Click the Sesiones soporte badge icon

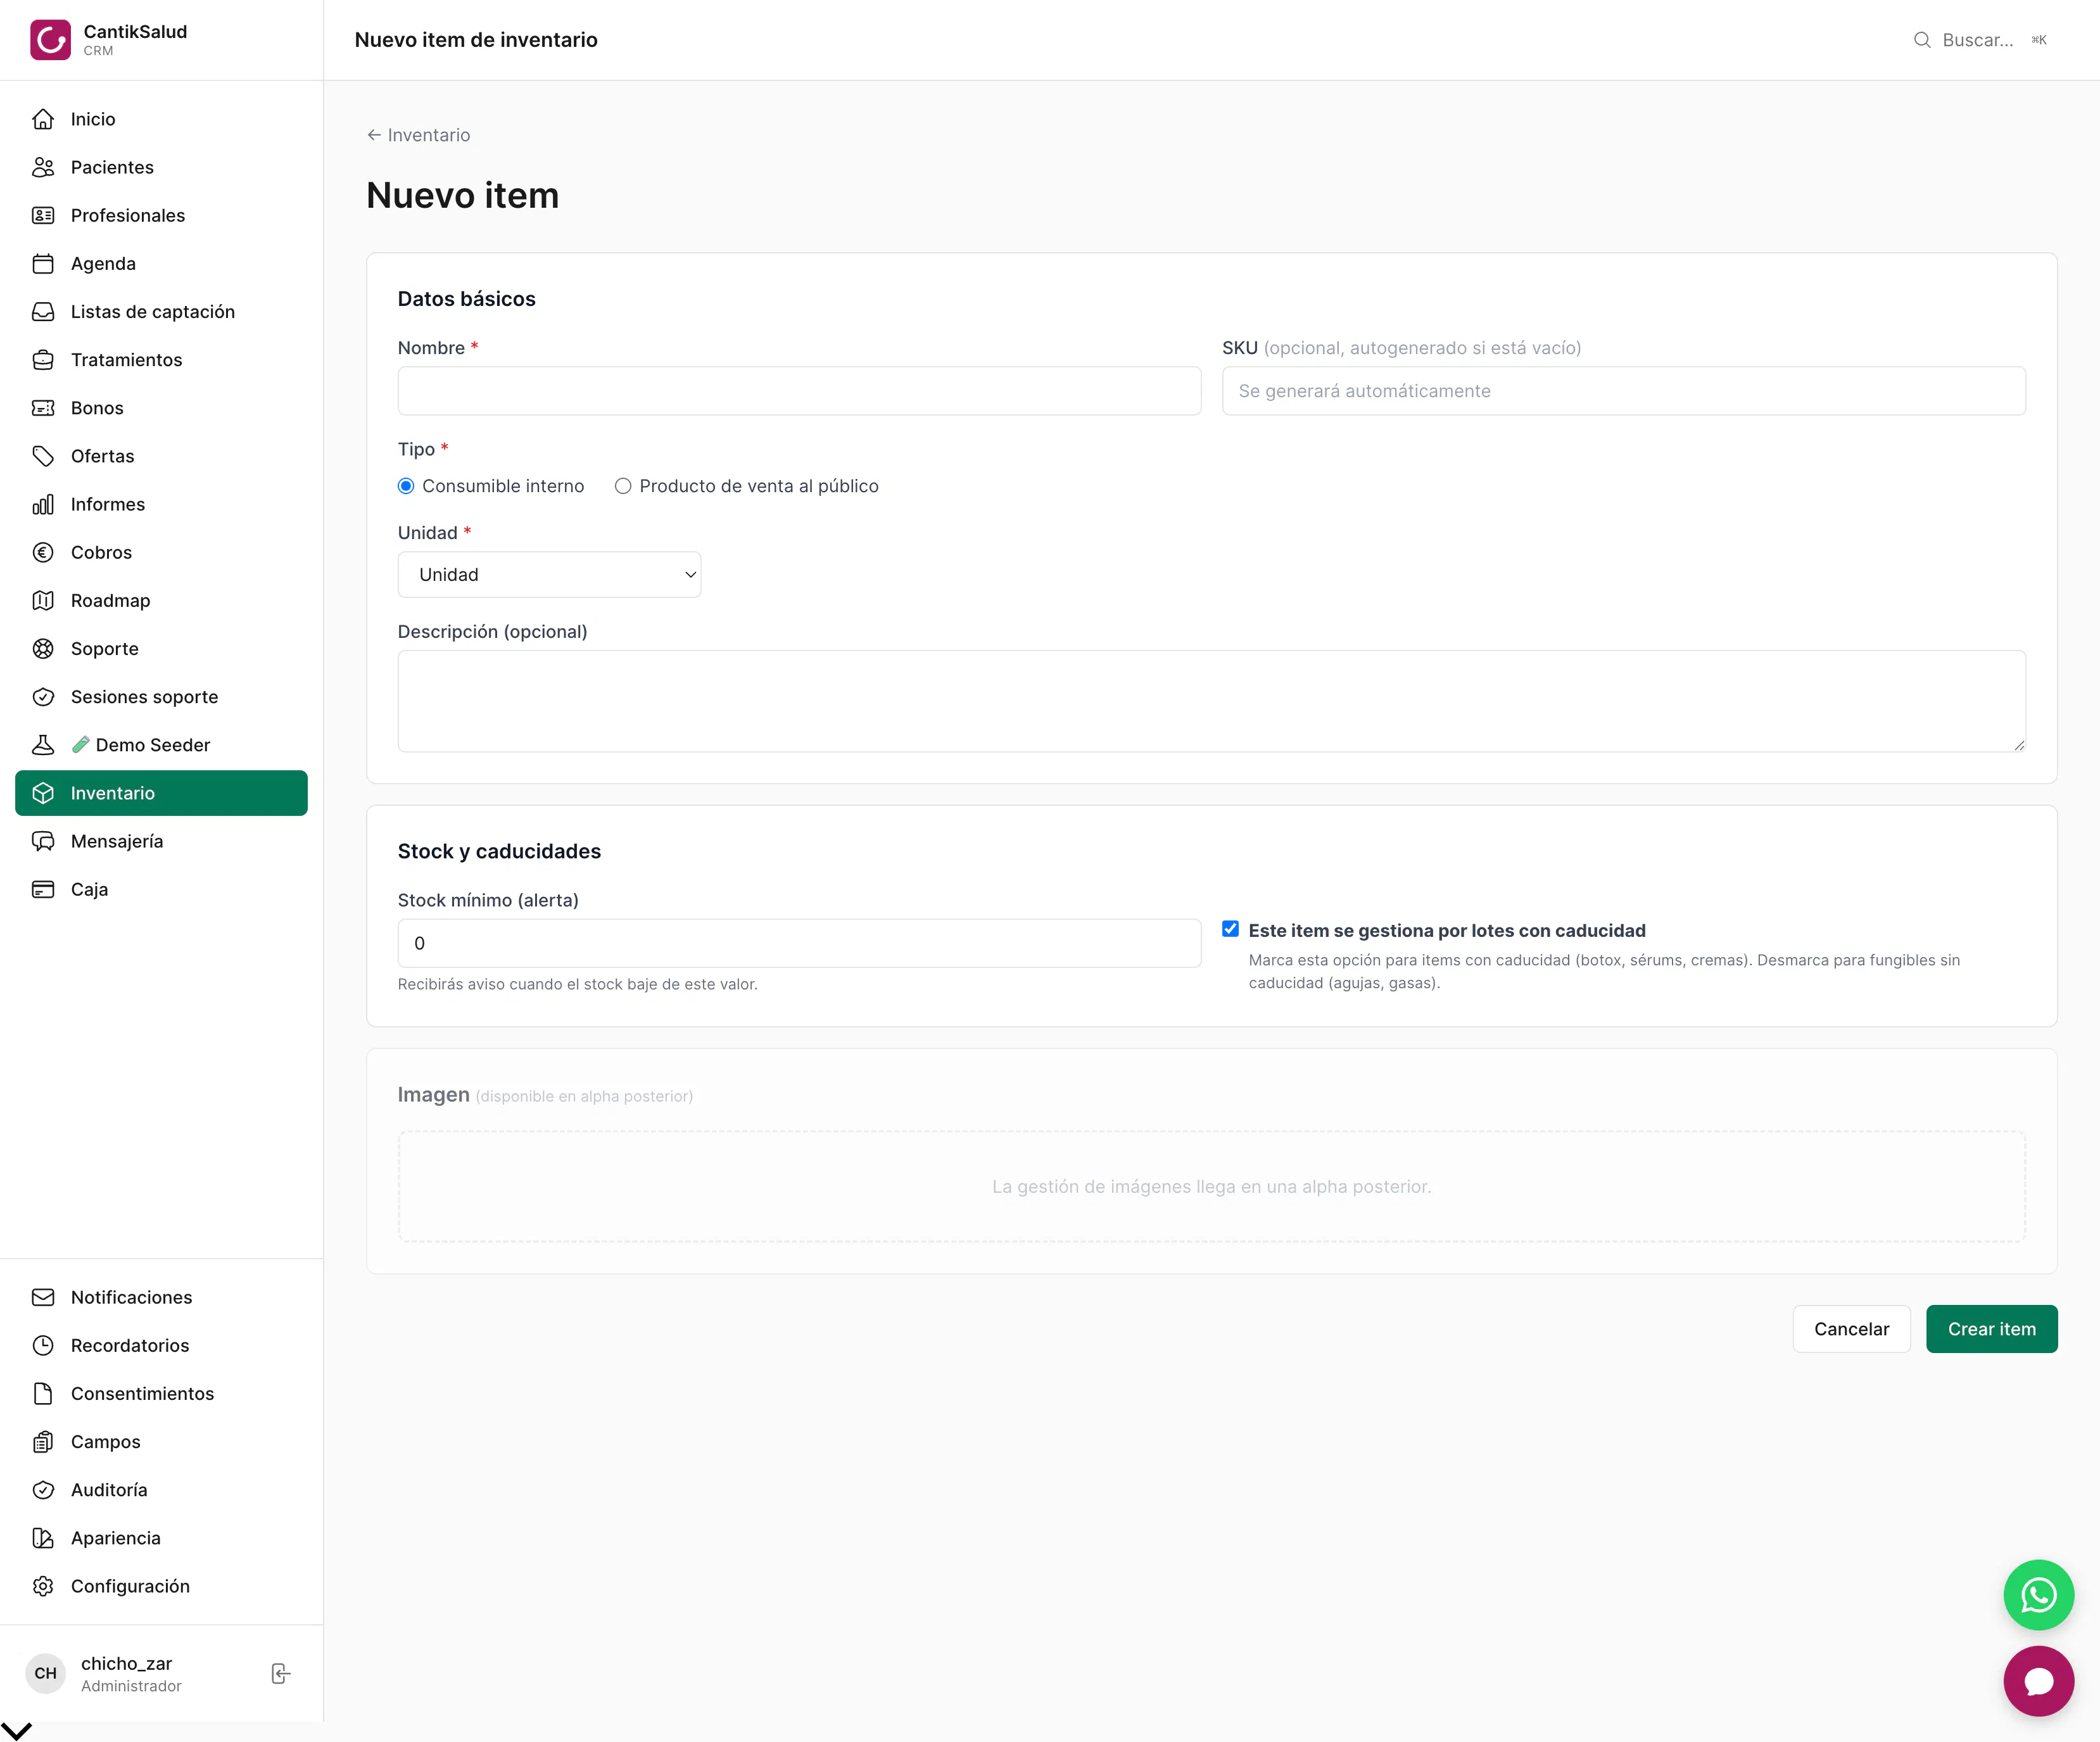tap(43, 697)
